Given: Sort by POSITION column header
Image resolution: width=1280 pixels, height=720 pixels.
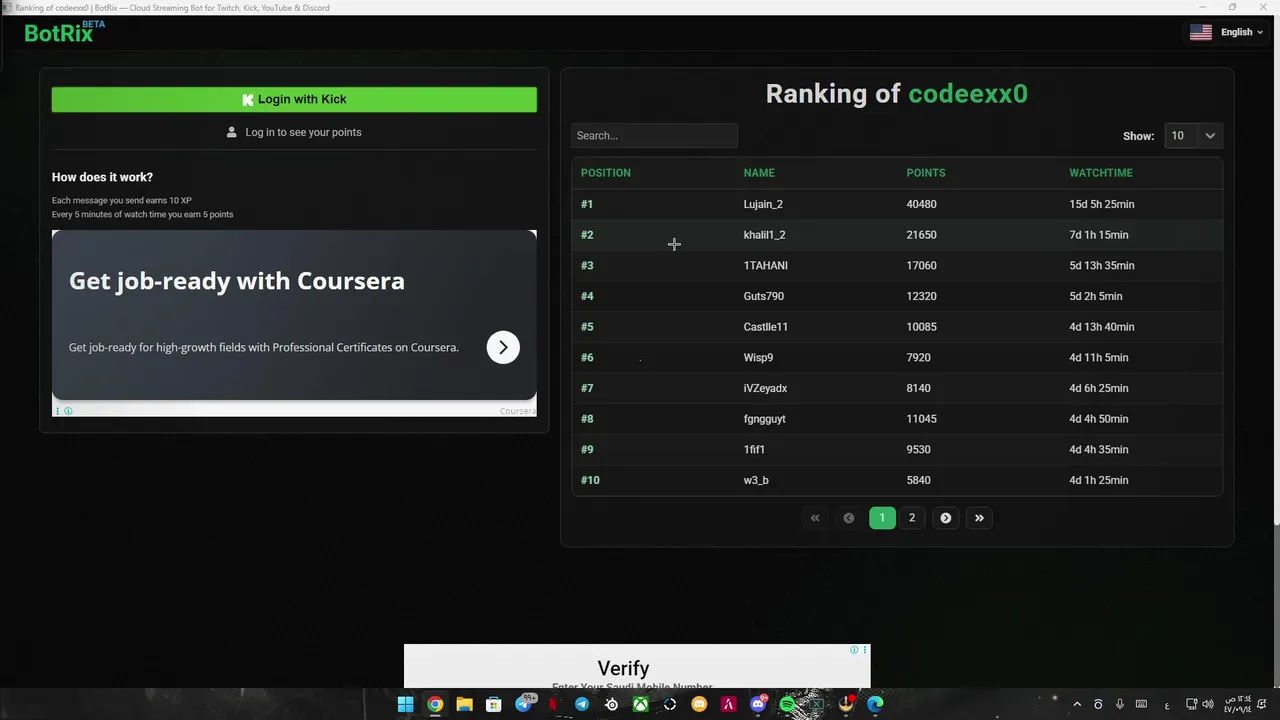Looking at the screenshot, I should coord(606,173).
